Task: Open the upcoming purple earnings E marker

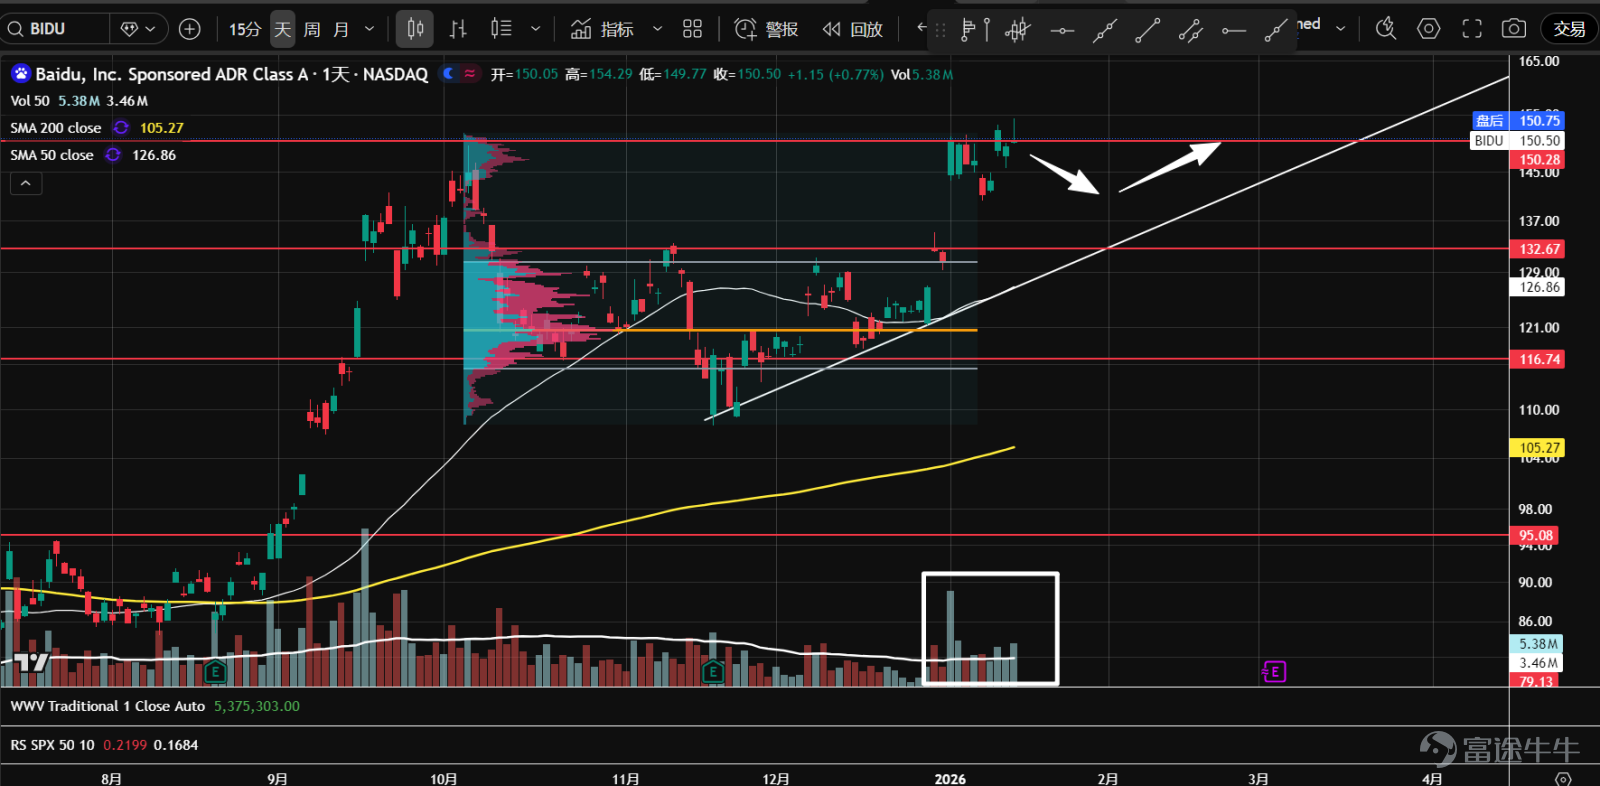Action: click(1274, 672)
